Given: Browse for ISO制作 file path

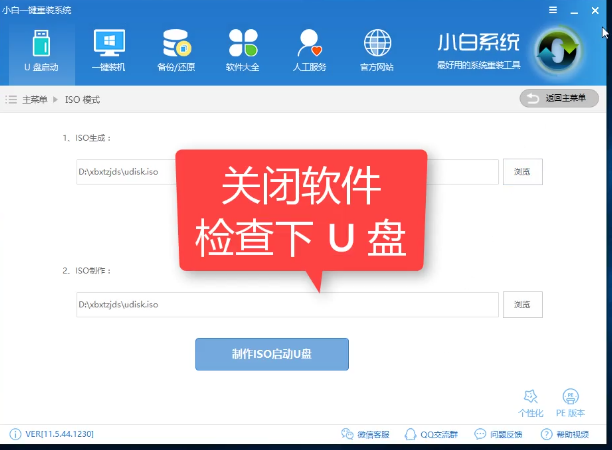Looking at the screenshot, I should pyautogui.click(x=522, y=304).
